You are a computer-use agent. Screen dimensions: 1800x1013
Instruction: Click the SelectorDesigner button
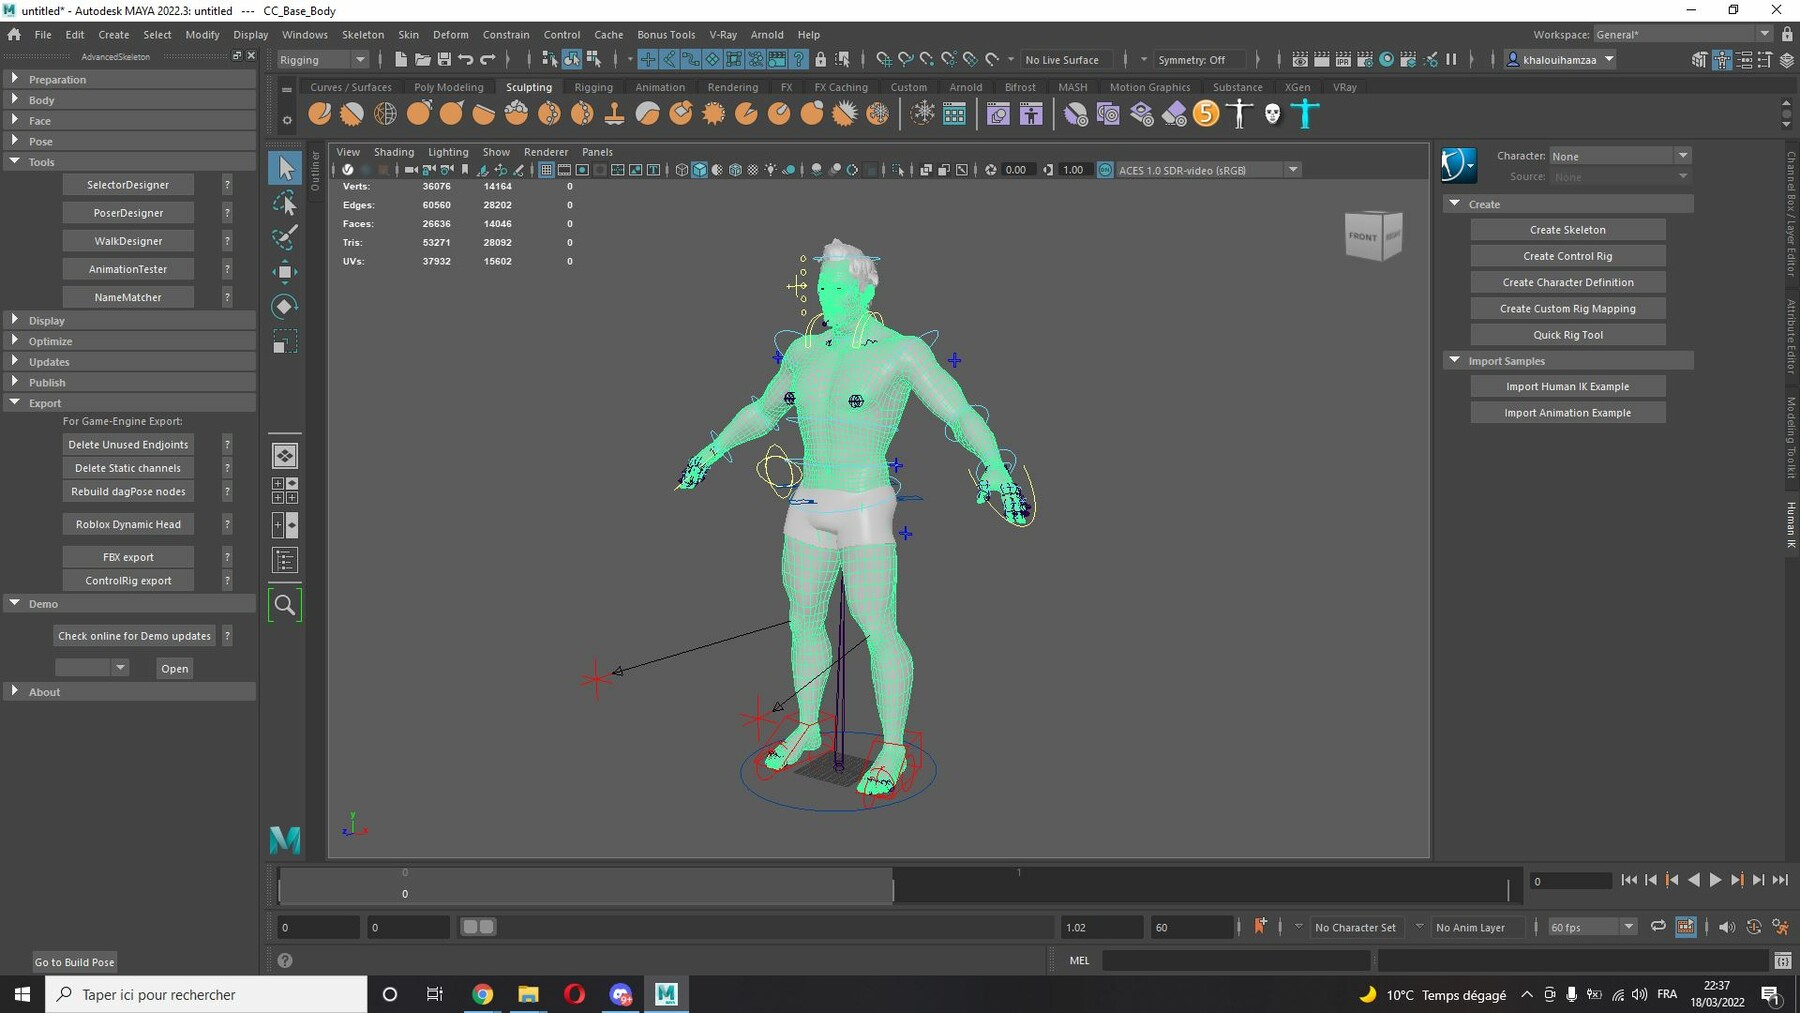click(128, 185)
